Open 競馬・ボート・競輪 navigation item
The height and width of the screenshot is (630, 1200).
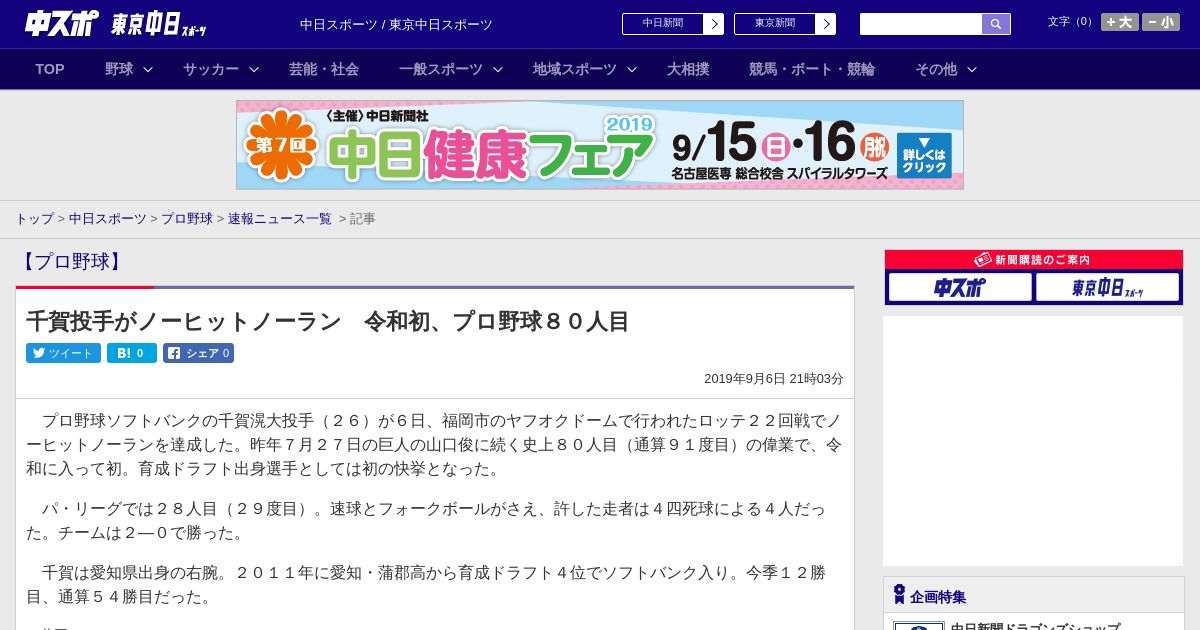click(812, 69)
